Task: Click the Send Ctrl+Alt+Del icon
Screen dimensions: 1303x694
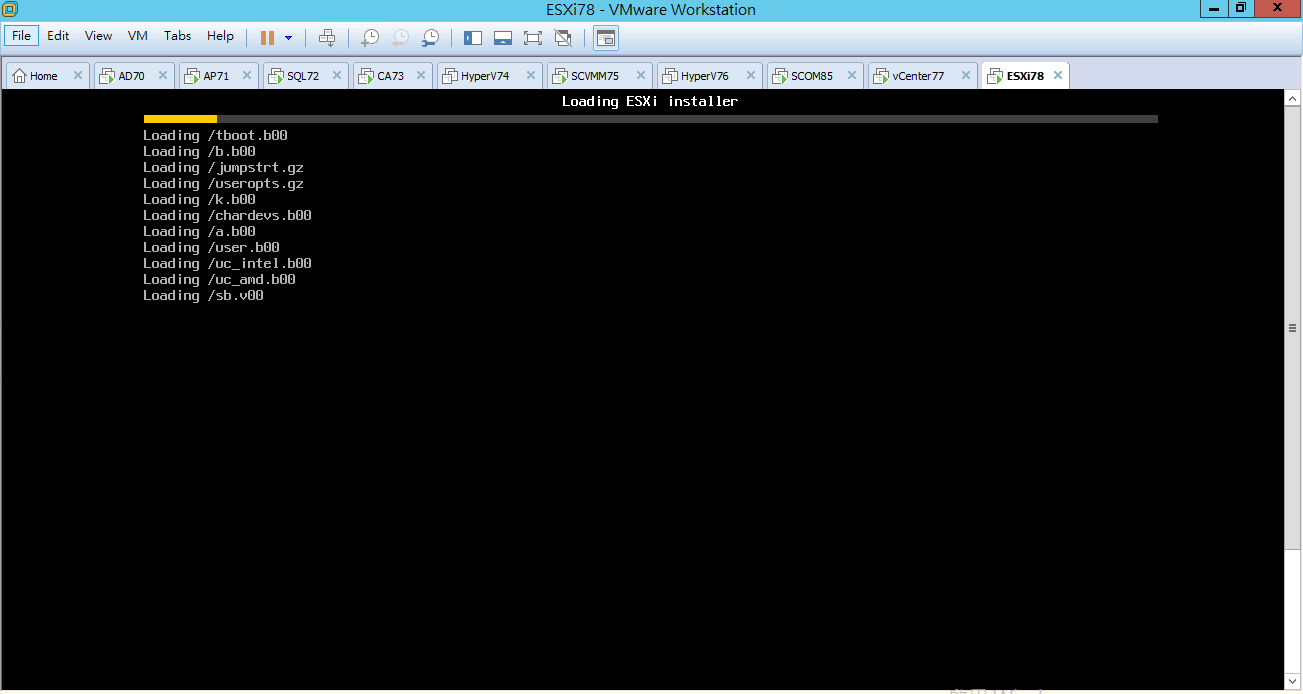Action: (326, 38)
